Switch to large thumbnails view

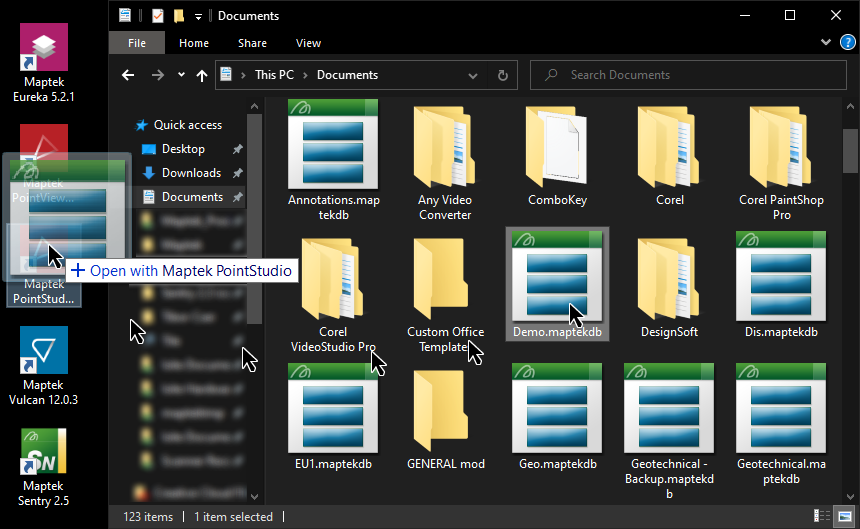click(843, 517)
